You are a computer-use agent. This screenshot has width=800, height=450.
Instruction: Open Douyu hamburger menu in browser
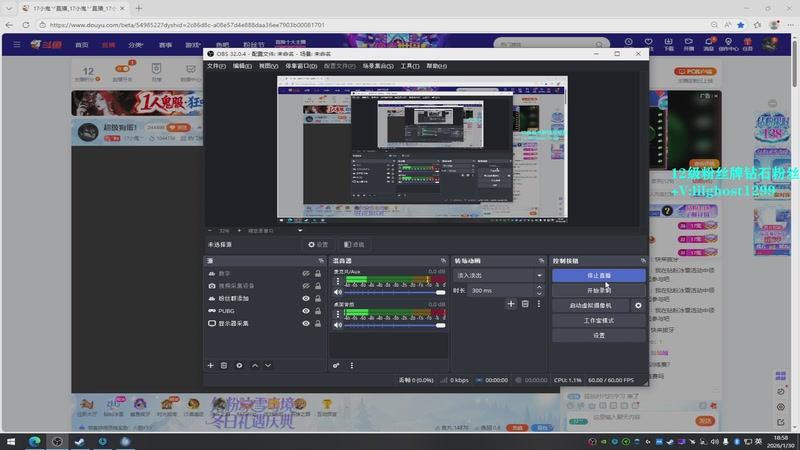(x=17, y=45)
